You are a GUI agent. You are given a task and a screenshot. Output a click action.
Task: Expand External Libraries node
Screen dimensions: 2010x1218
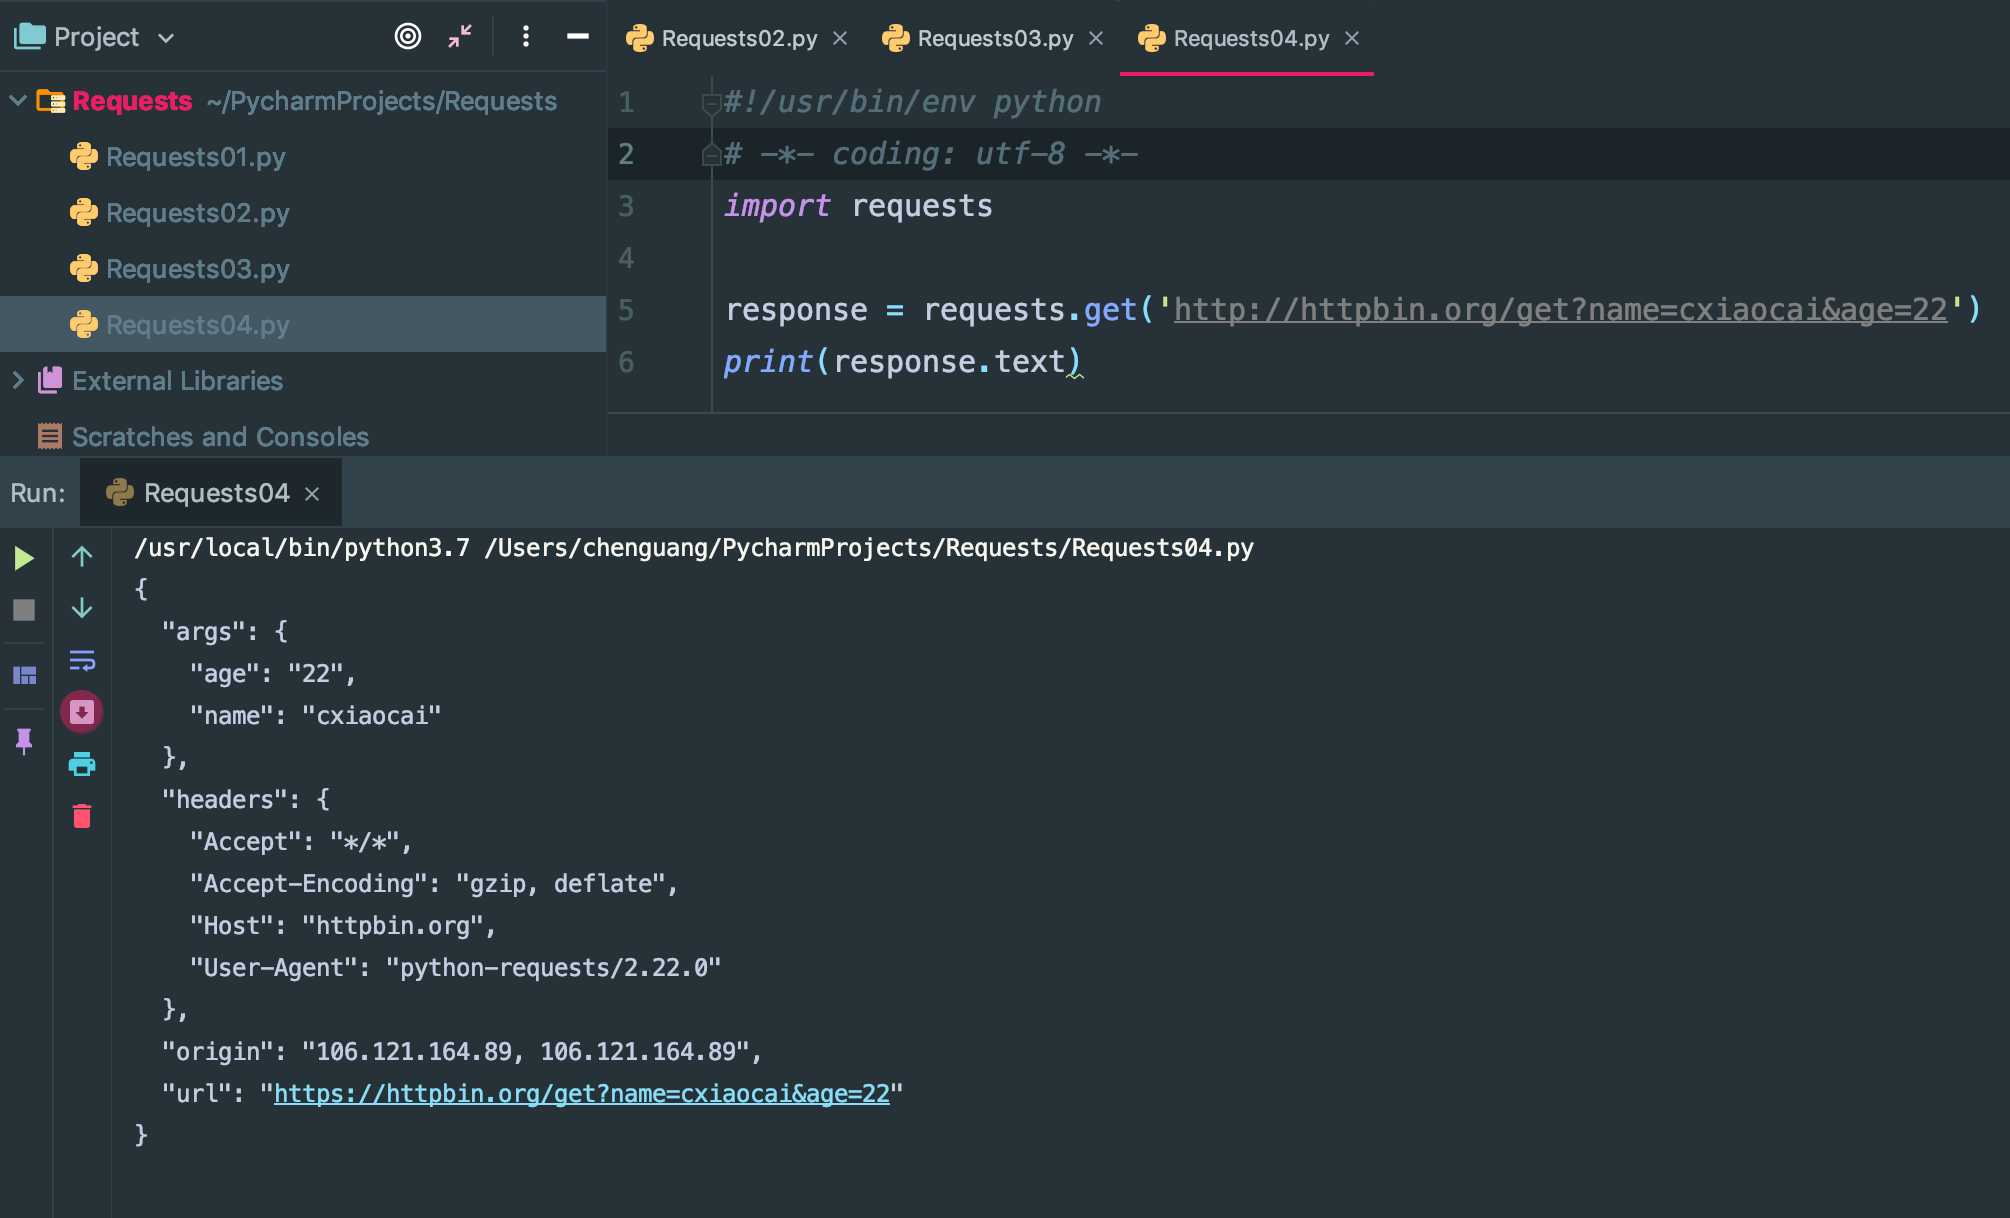[18, 381]
